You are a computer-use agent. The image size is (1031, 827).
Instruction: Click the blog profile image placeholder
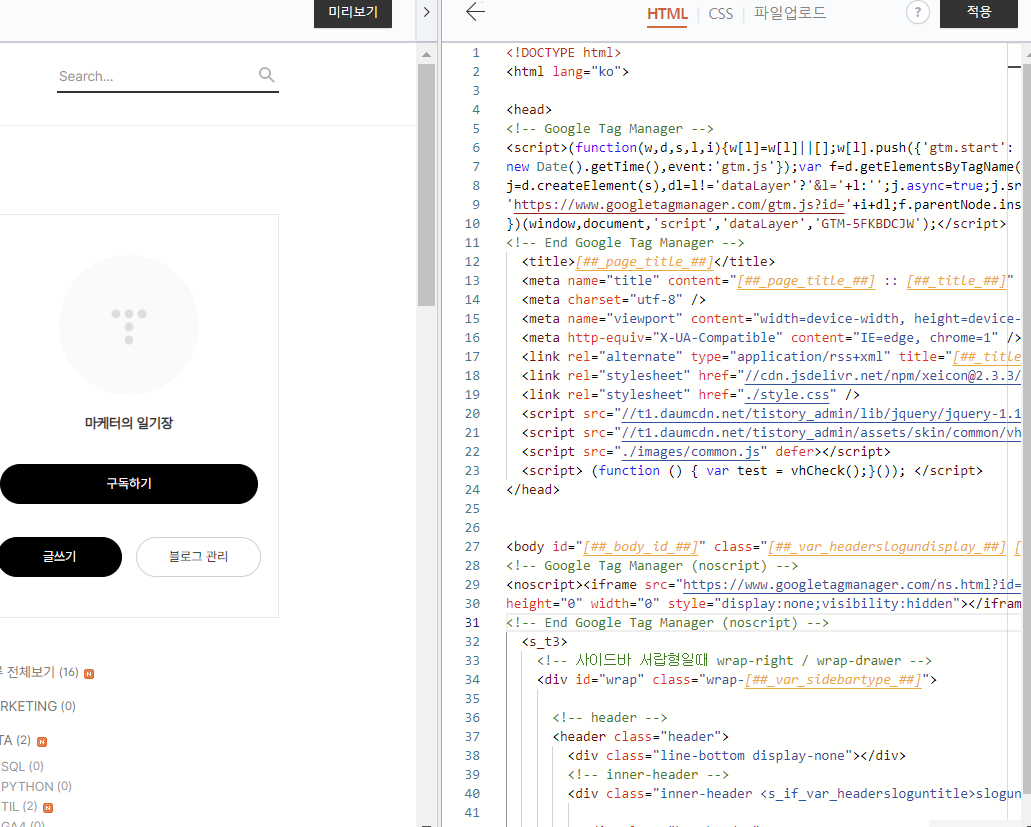(x=129, y=325)
